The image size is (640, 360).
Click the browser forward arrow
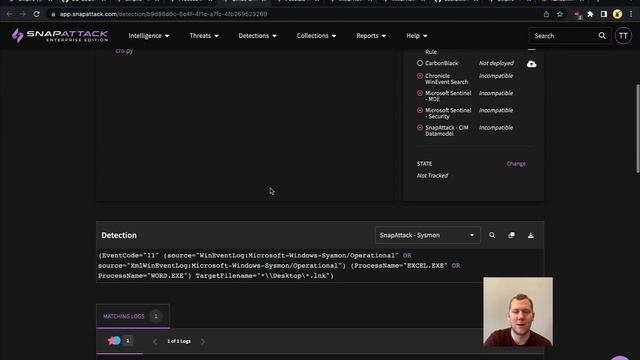[23, 14]
